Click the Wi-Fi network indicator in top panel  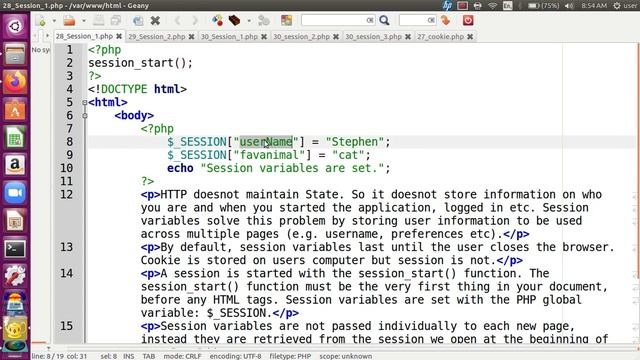coord(493,5)
